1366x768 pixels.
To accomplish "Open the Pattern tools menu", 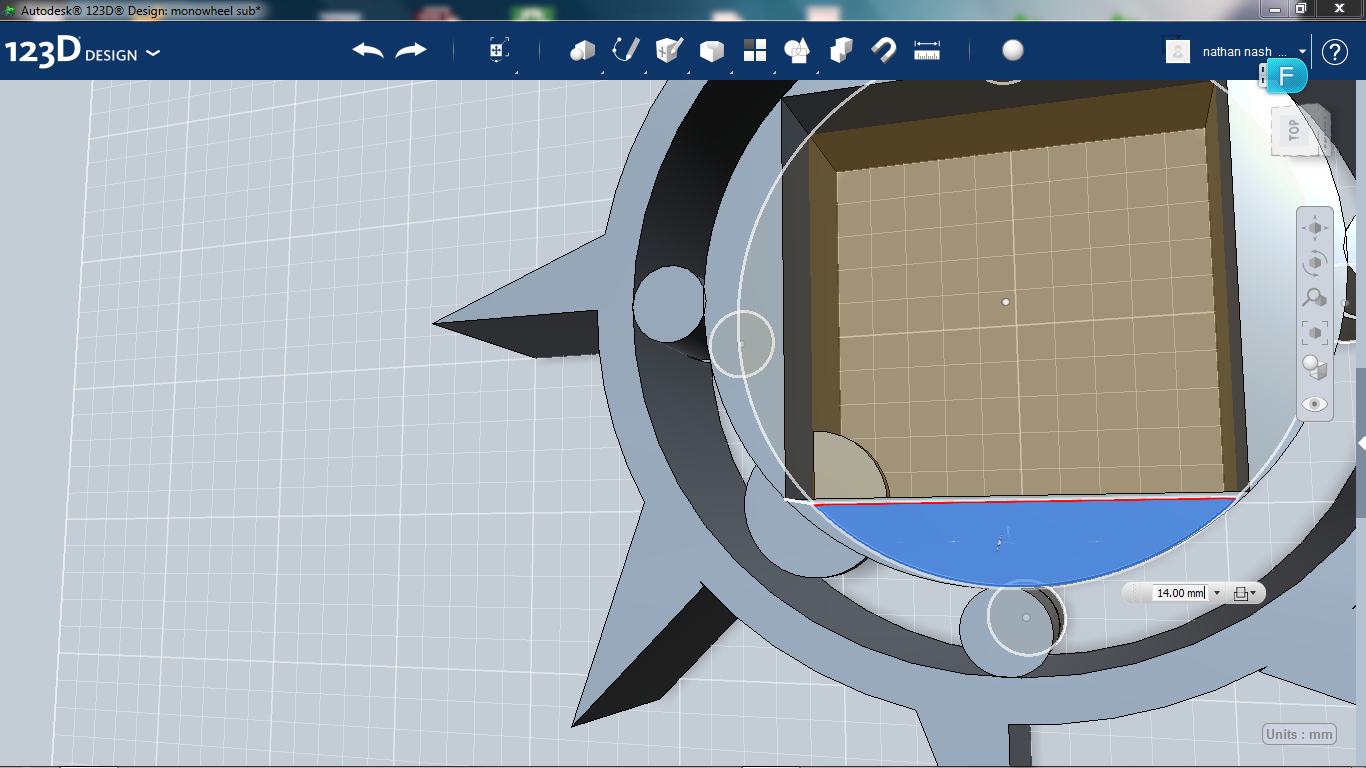I will (754, 50).
